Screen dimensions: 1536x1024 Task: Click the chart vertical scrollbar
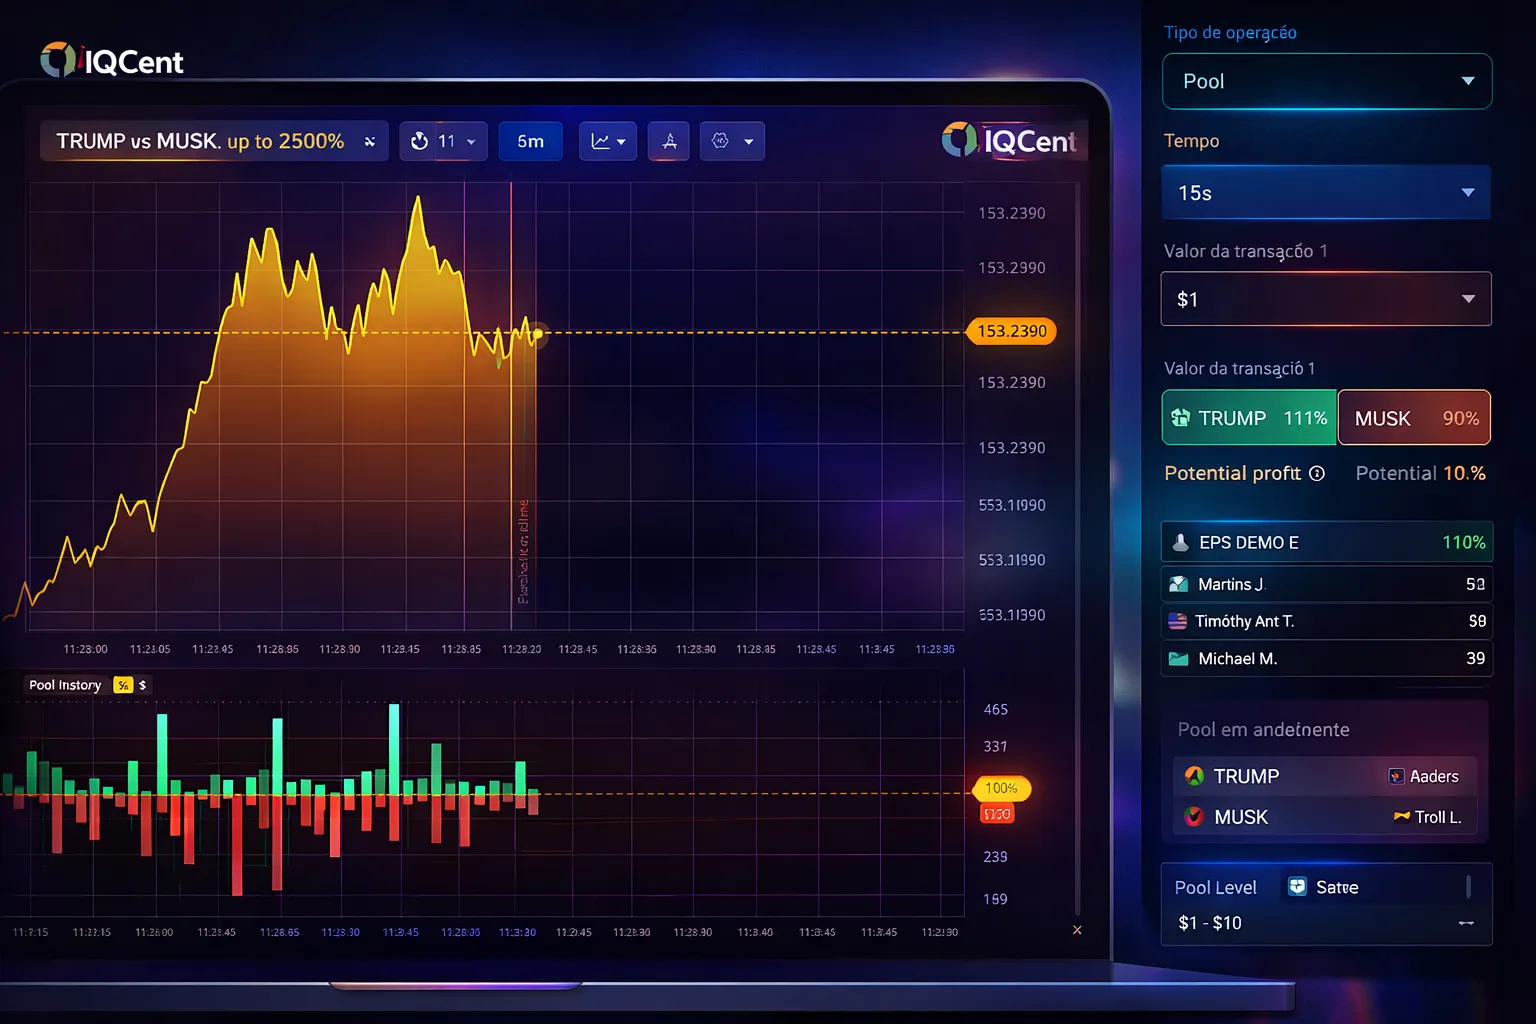click(1077, 548)
